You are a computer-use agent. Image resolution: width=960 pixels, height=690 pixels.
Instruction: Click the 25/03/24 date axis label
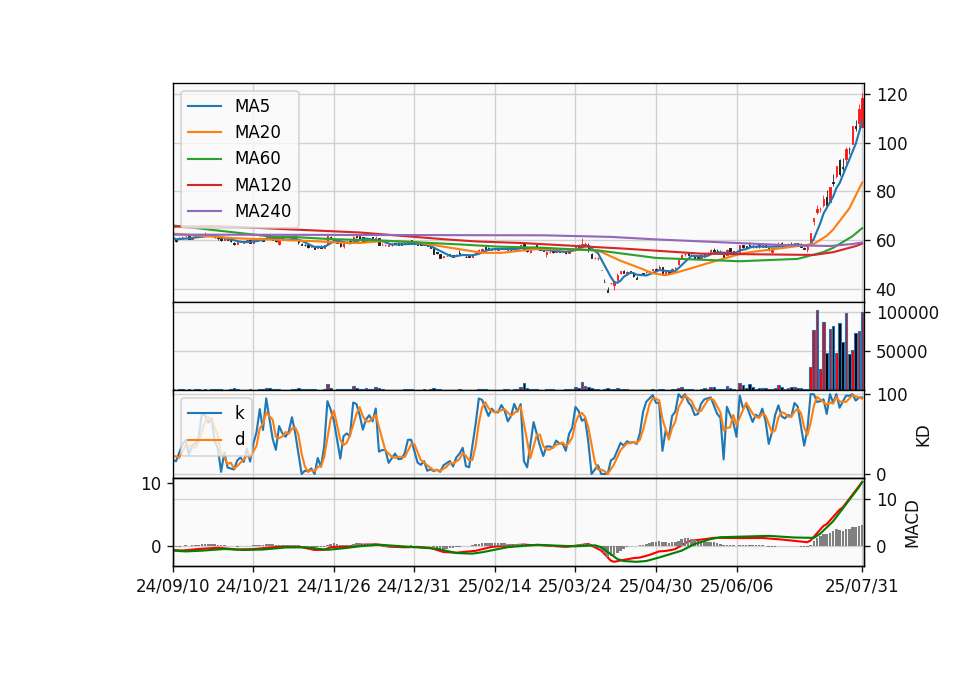click(x=575, y=586)
